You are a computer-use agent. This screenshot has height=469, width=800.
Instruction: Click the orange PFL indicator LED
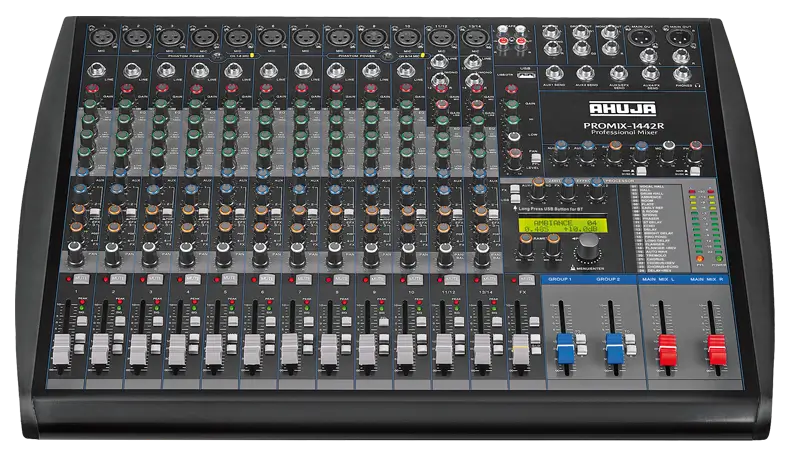pyautogui.click(x=699, y=259)
